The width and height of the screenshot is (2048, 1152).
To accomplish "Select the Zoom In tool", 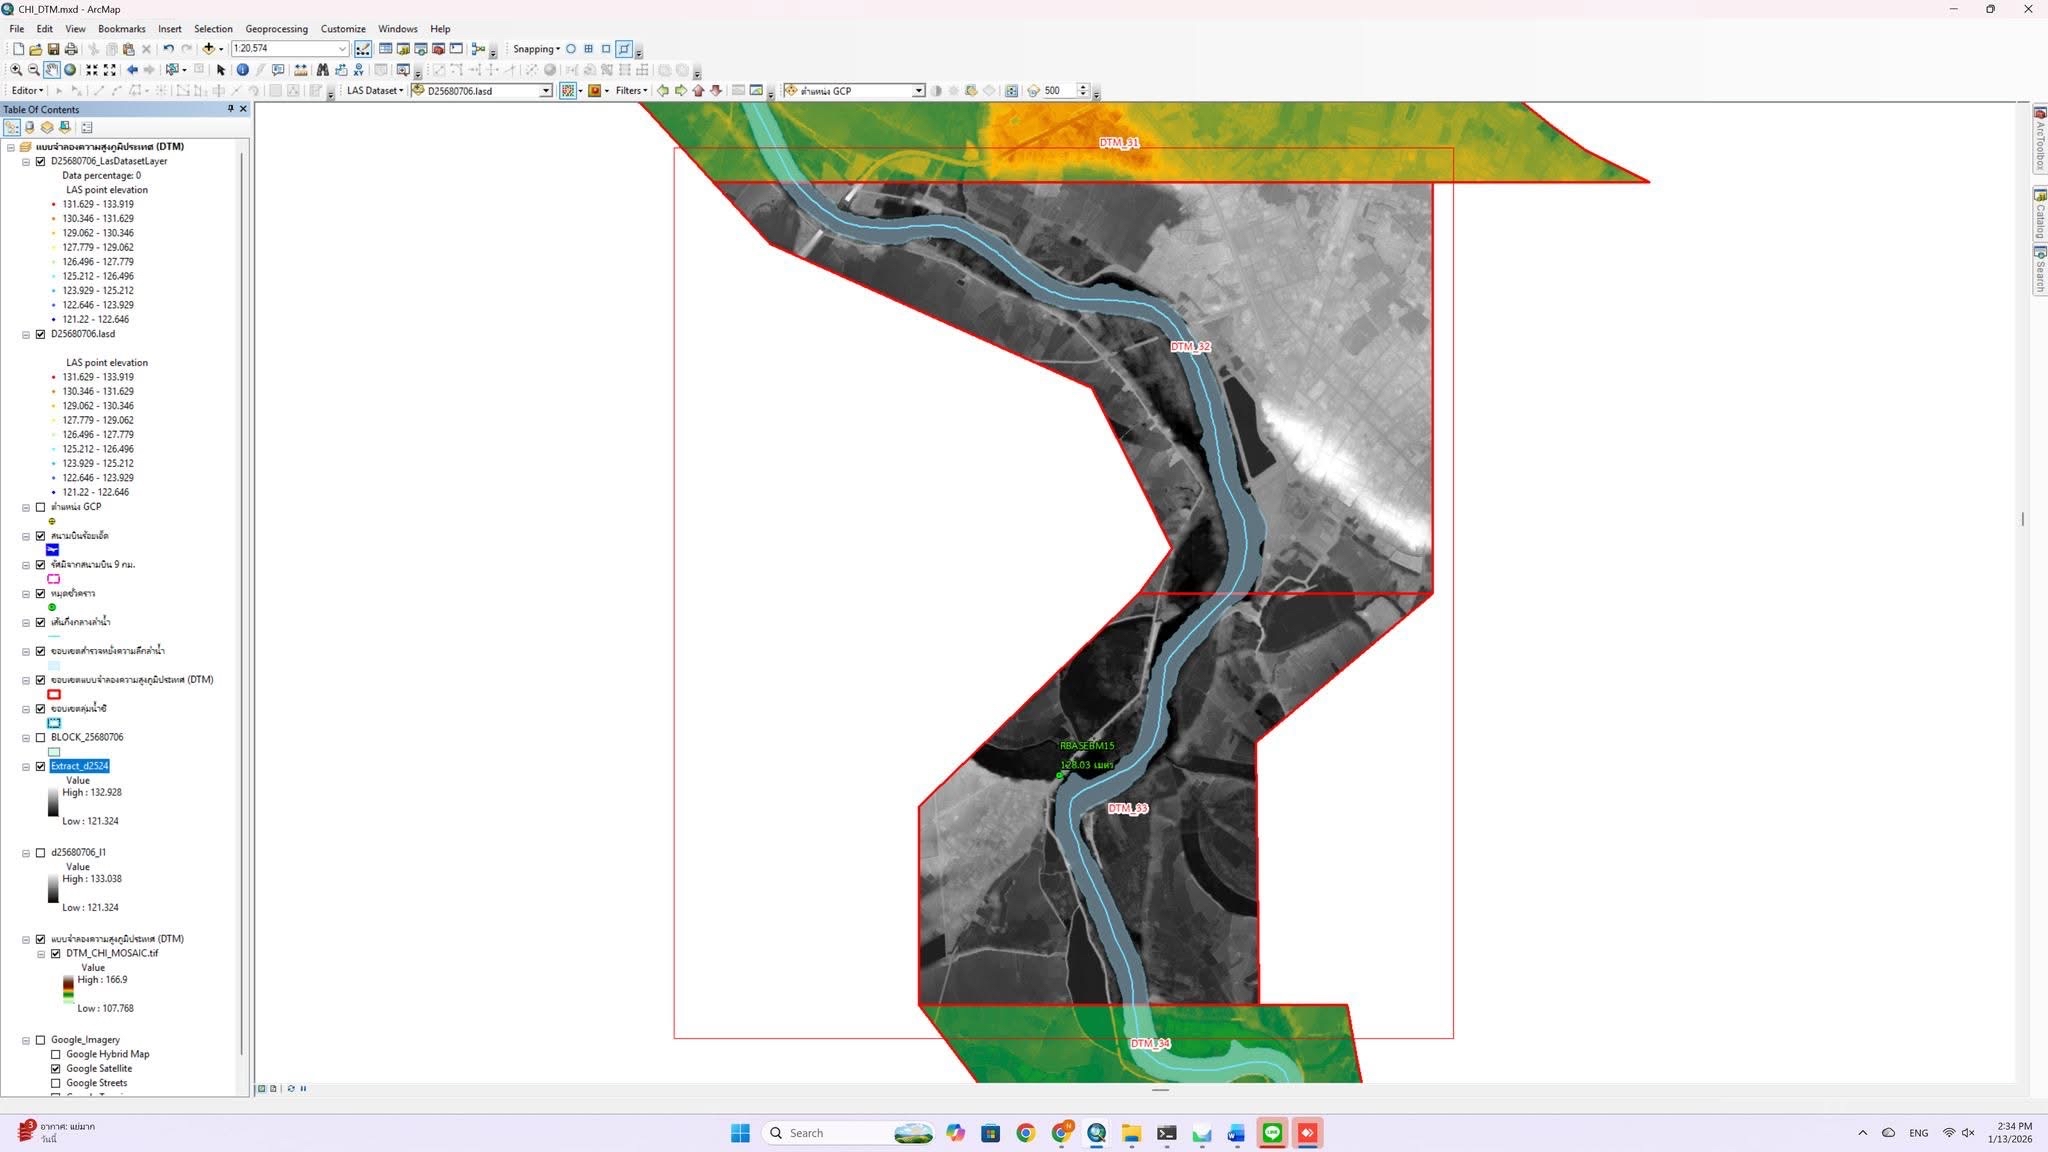I will tap(16, 70).
